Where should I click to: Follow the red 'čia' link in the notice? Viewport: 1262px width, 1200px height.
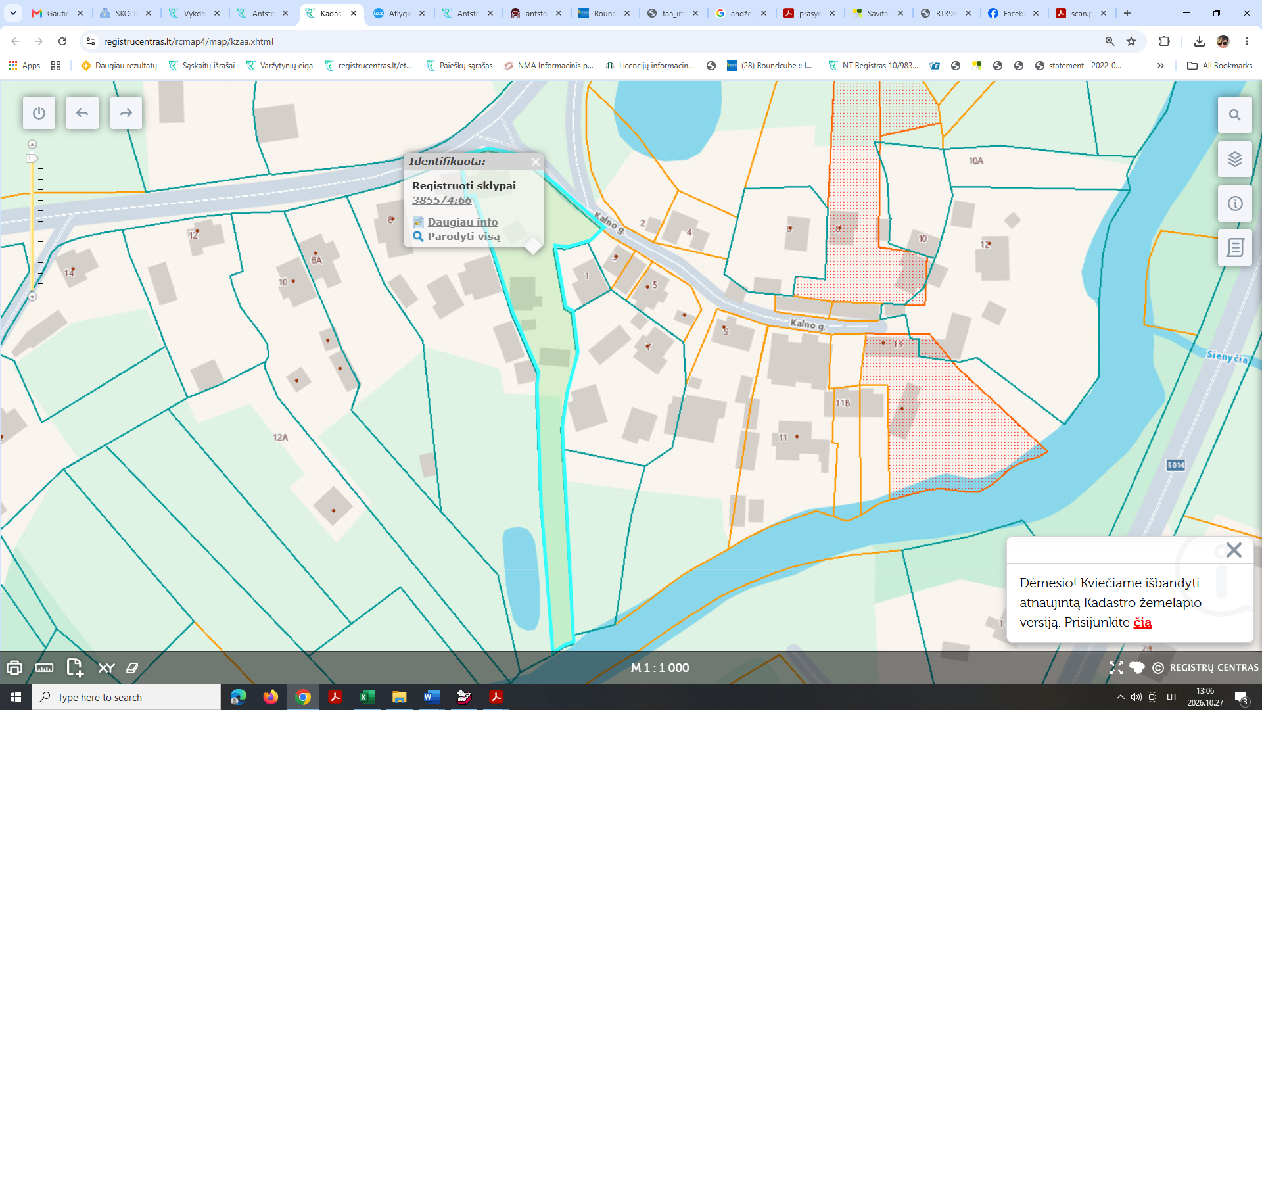(x=1143, y=622)
